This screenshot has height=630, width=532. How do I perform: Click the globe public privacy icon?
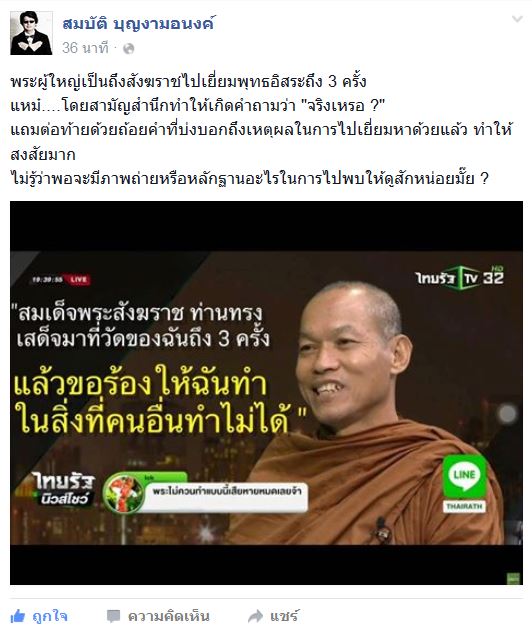click(x=129, y=49)
